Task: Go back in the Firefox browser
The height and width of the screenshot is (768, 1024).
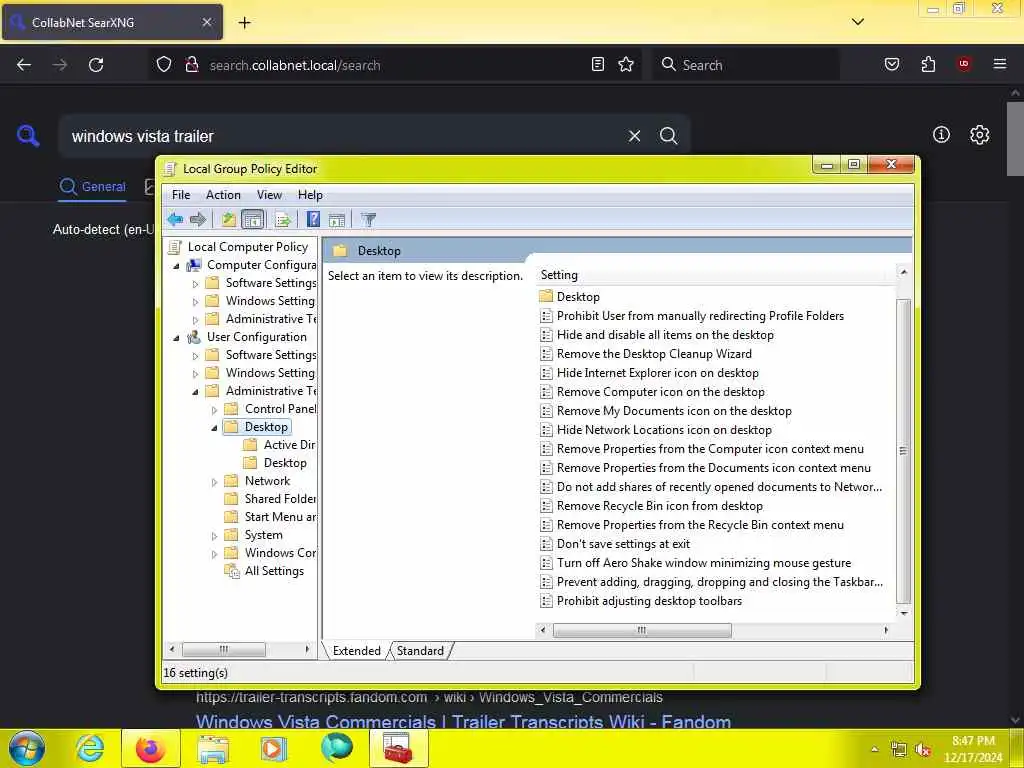Action: click(24, 65)
